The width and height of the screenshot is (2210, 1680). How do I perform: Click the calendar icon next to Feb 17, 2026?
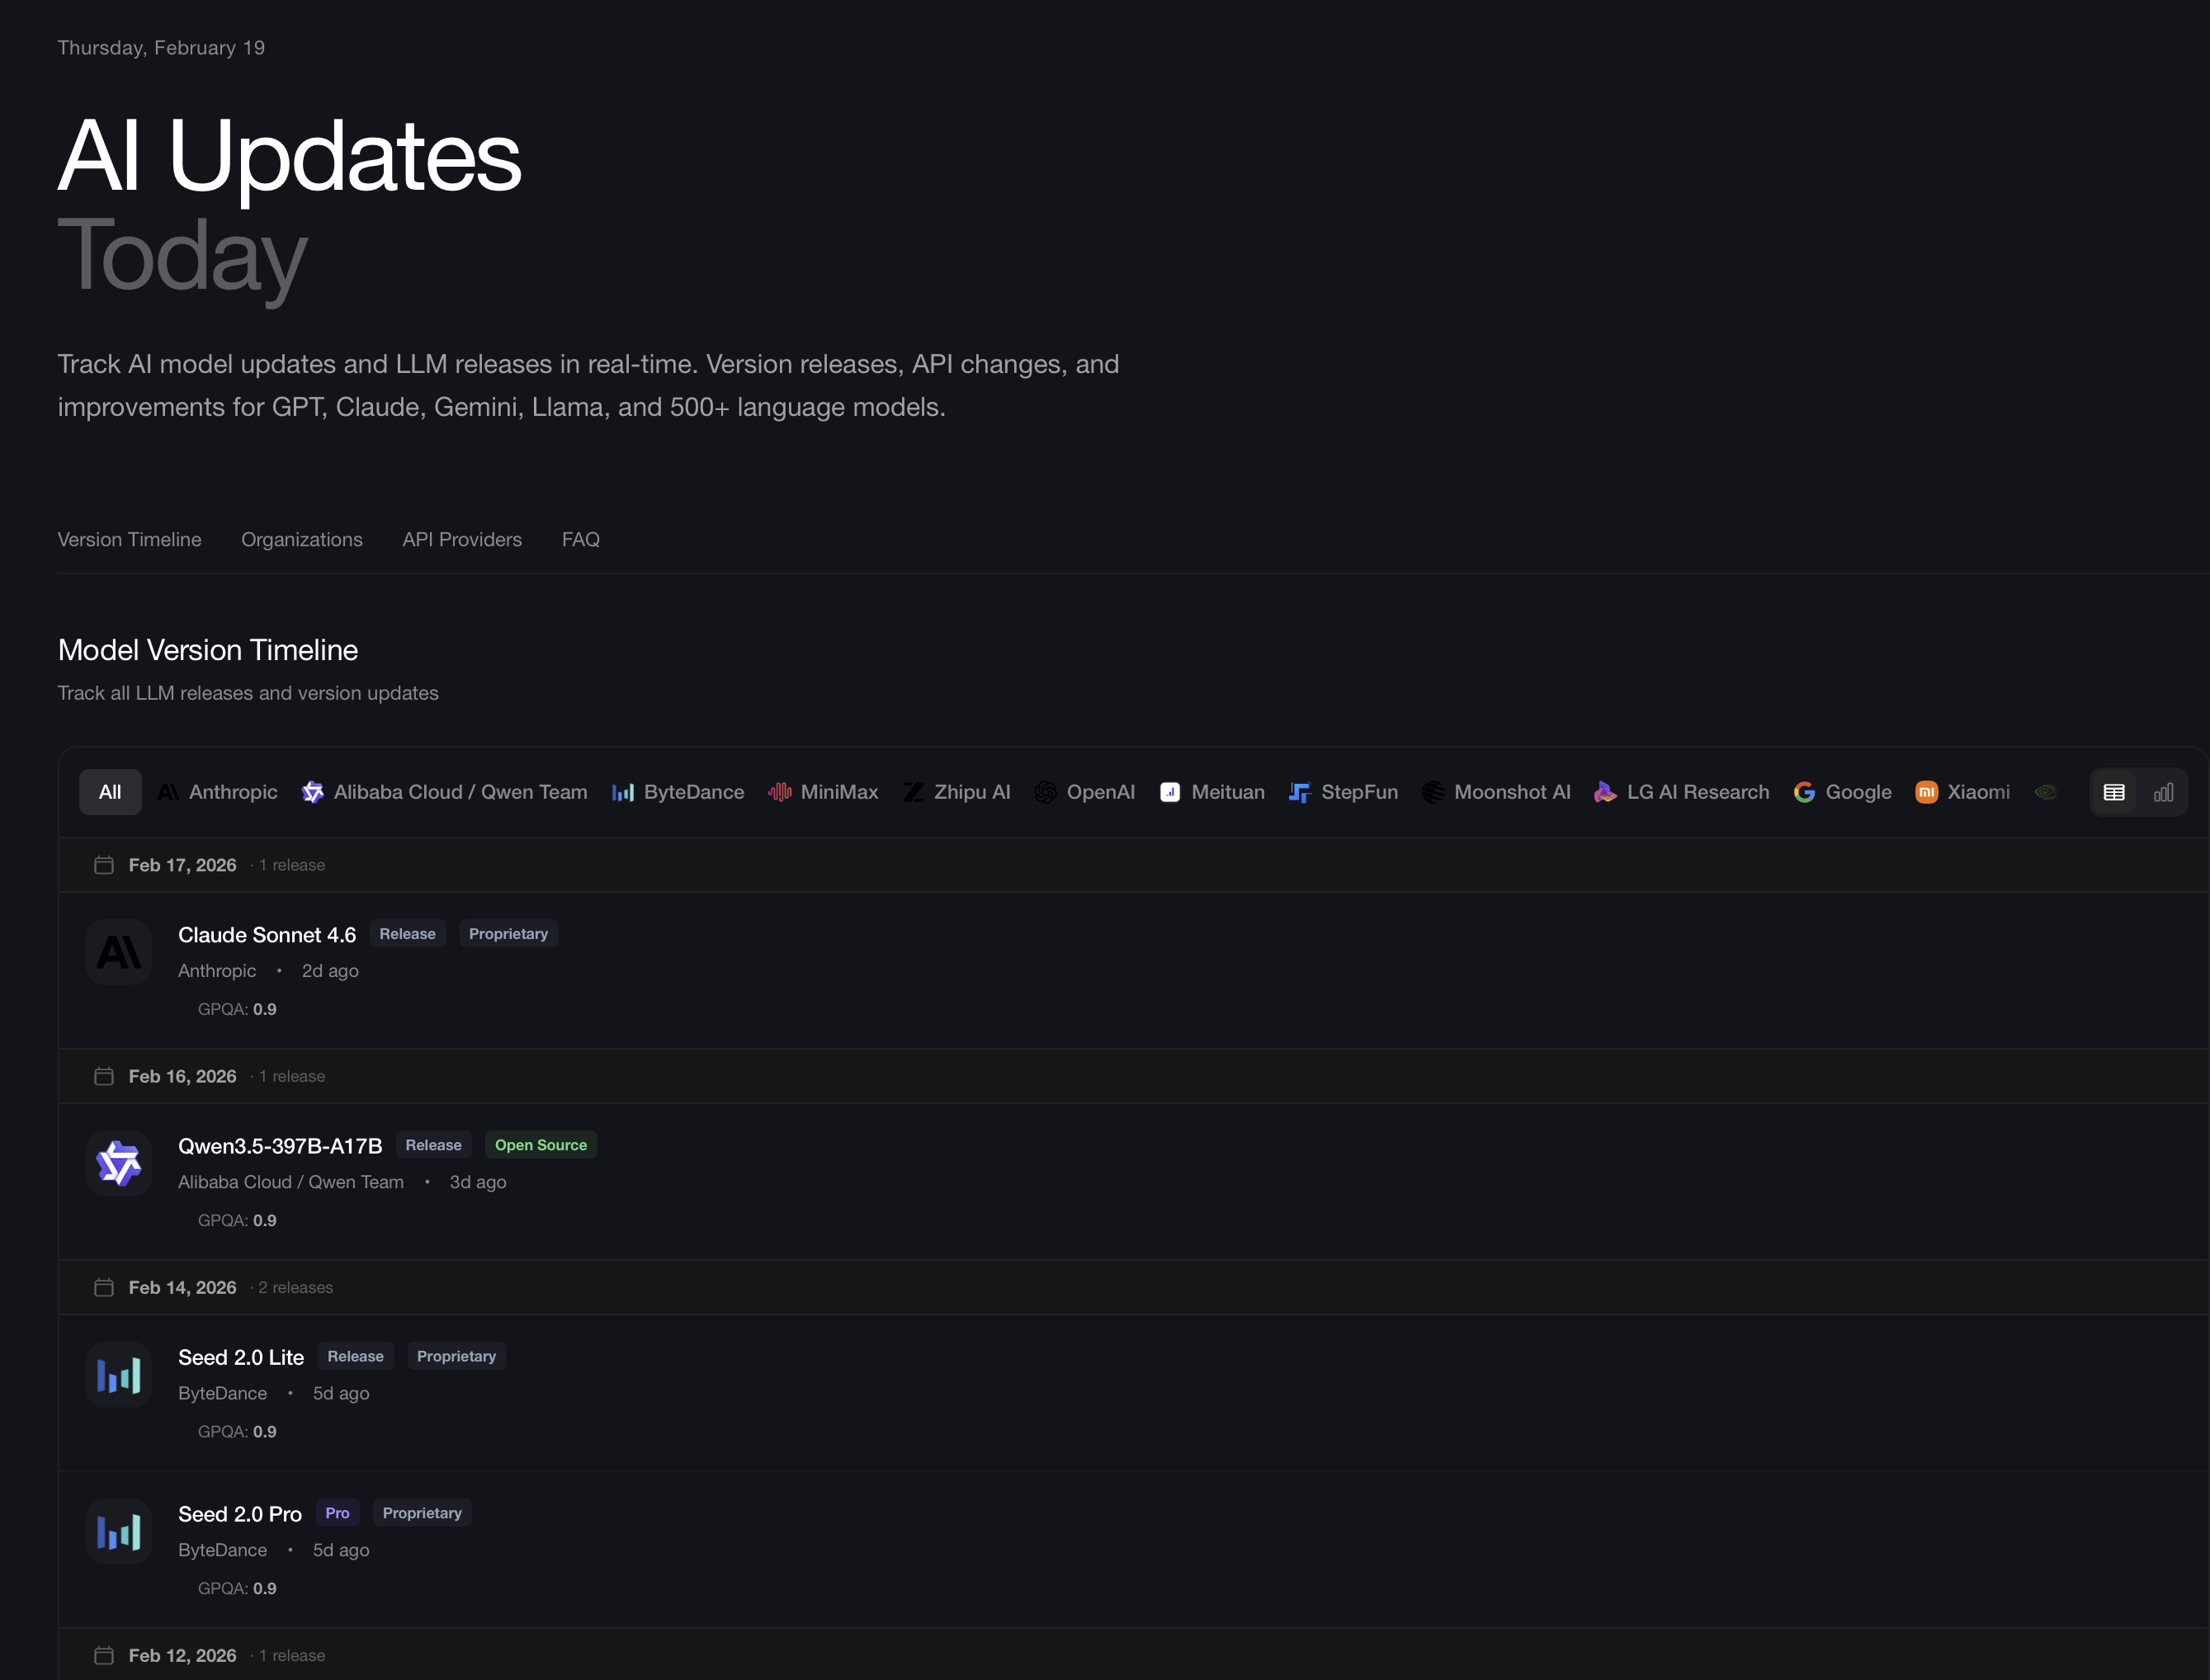pyautogui.click(x=104, y=865)
